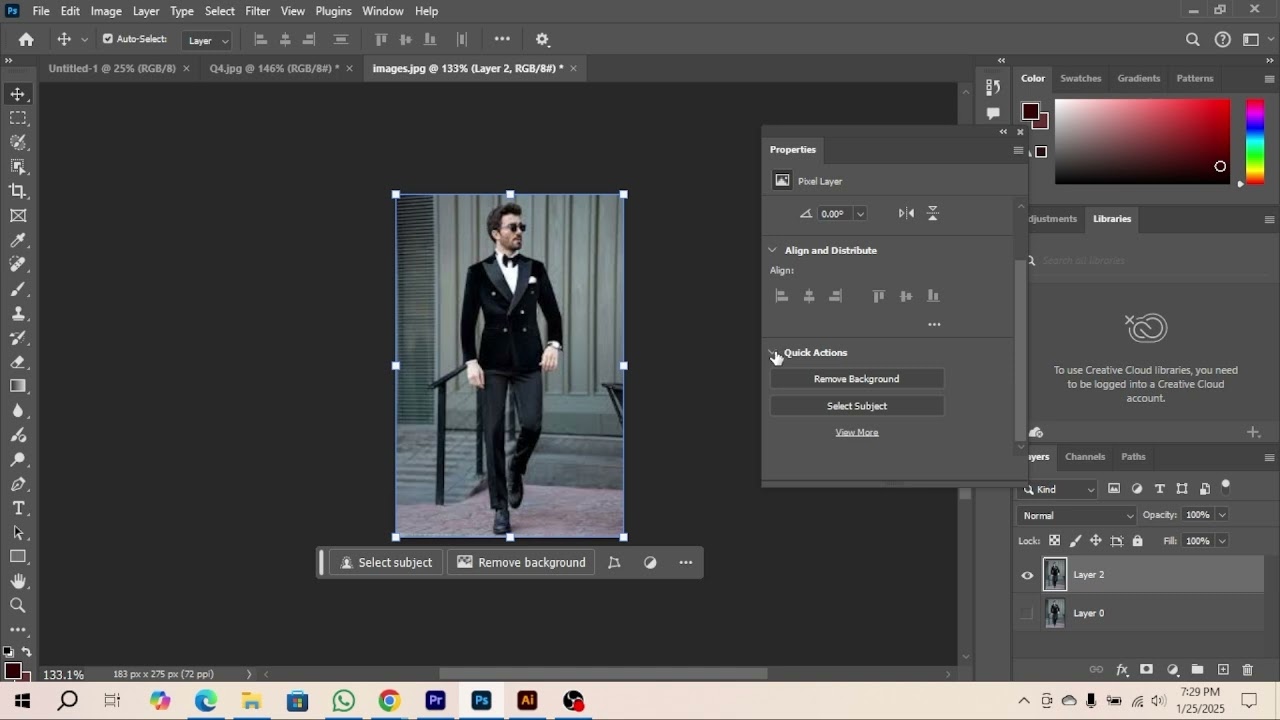Open the Properties panel menu icon
The width and height of the screenshot is (1280, 720).
pos(1018,150)
